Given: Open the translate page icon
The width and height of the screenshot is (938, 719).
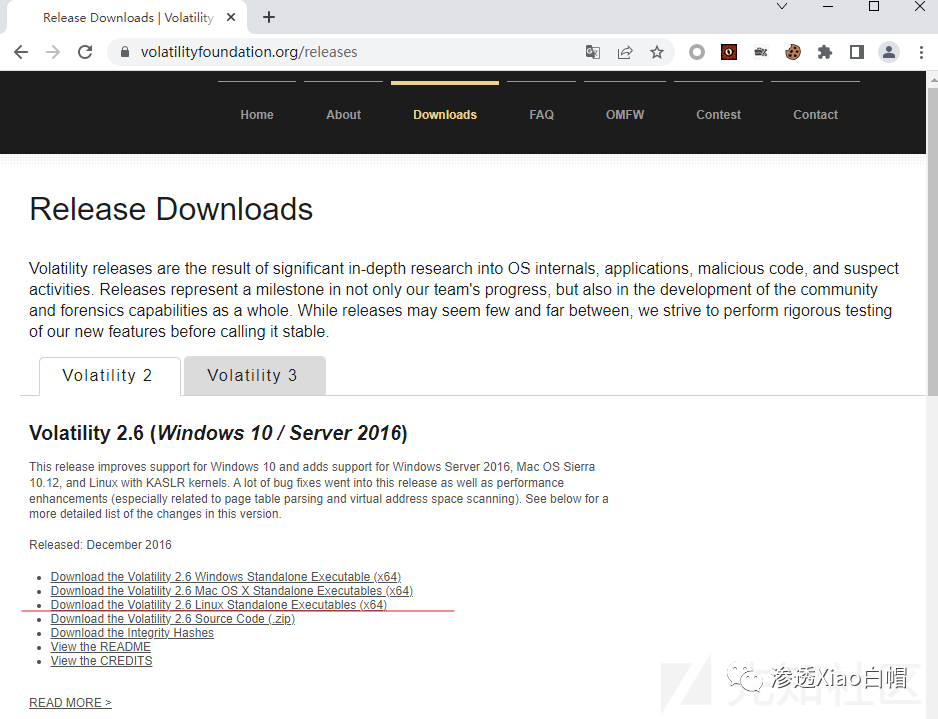Looking at the screenshot, I should tap(593, 52).
